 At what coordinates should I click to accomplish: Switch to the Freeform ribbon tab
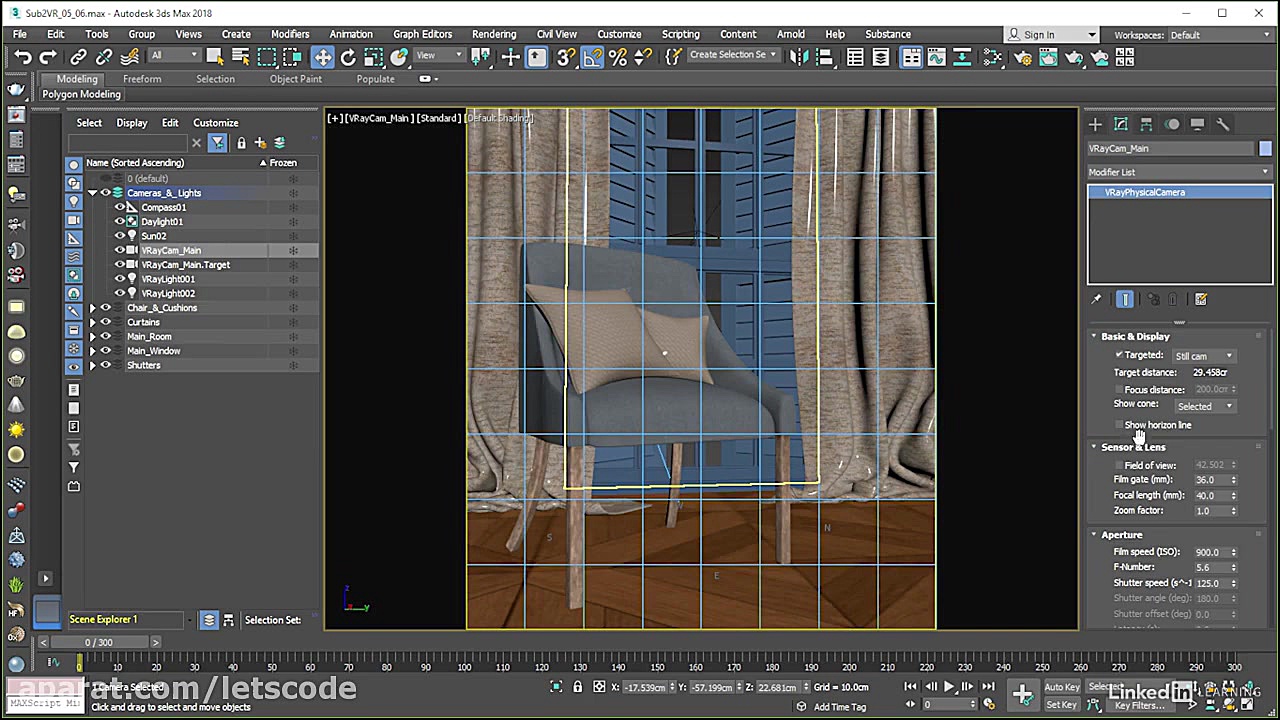(141, 78)
